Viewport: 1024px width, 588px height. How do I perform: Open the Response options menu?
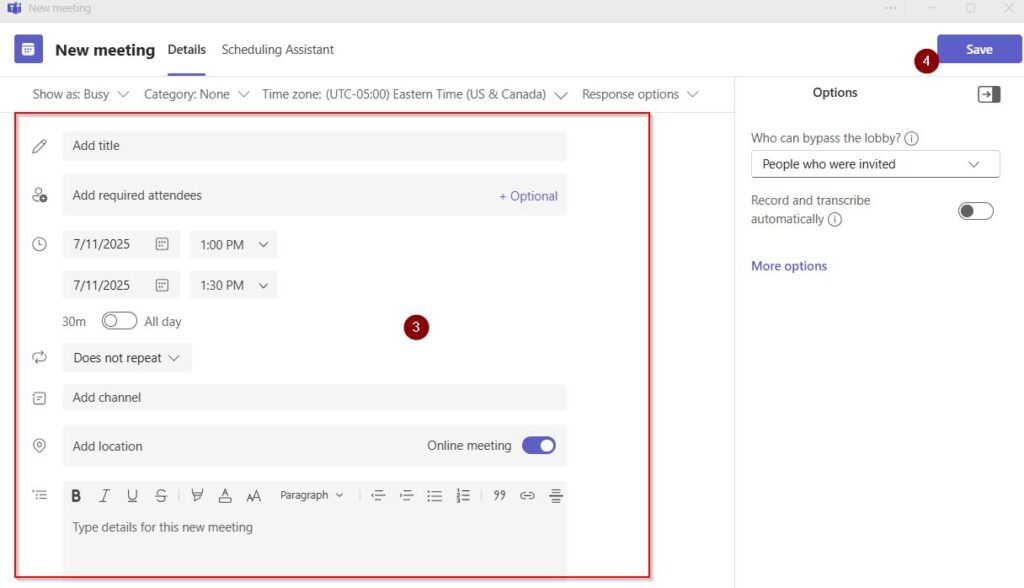pos(640,94)
